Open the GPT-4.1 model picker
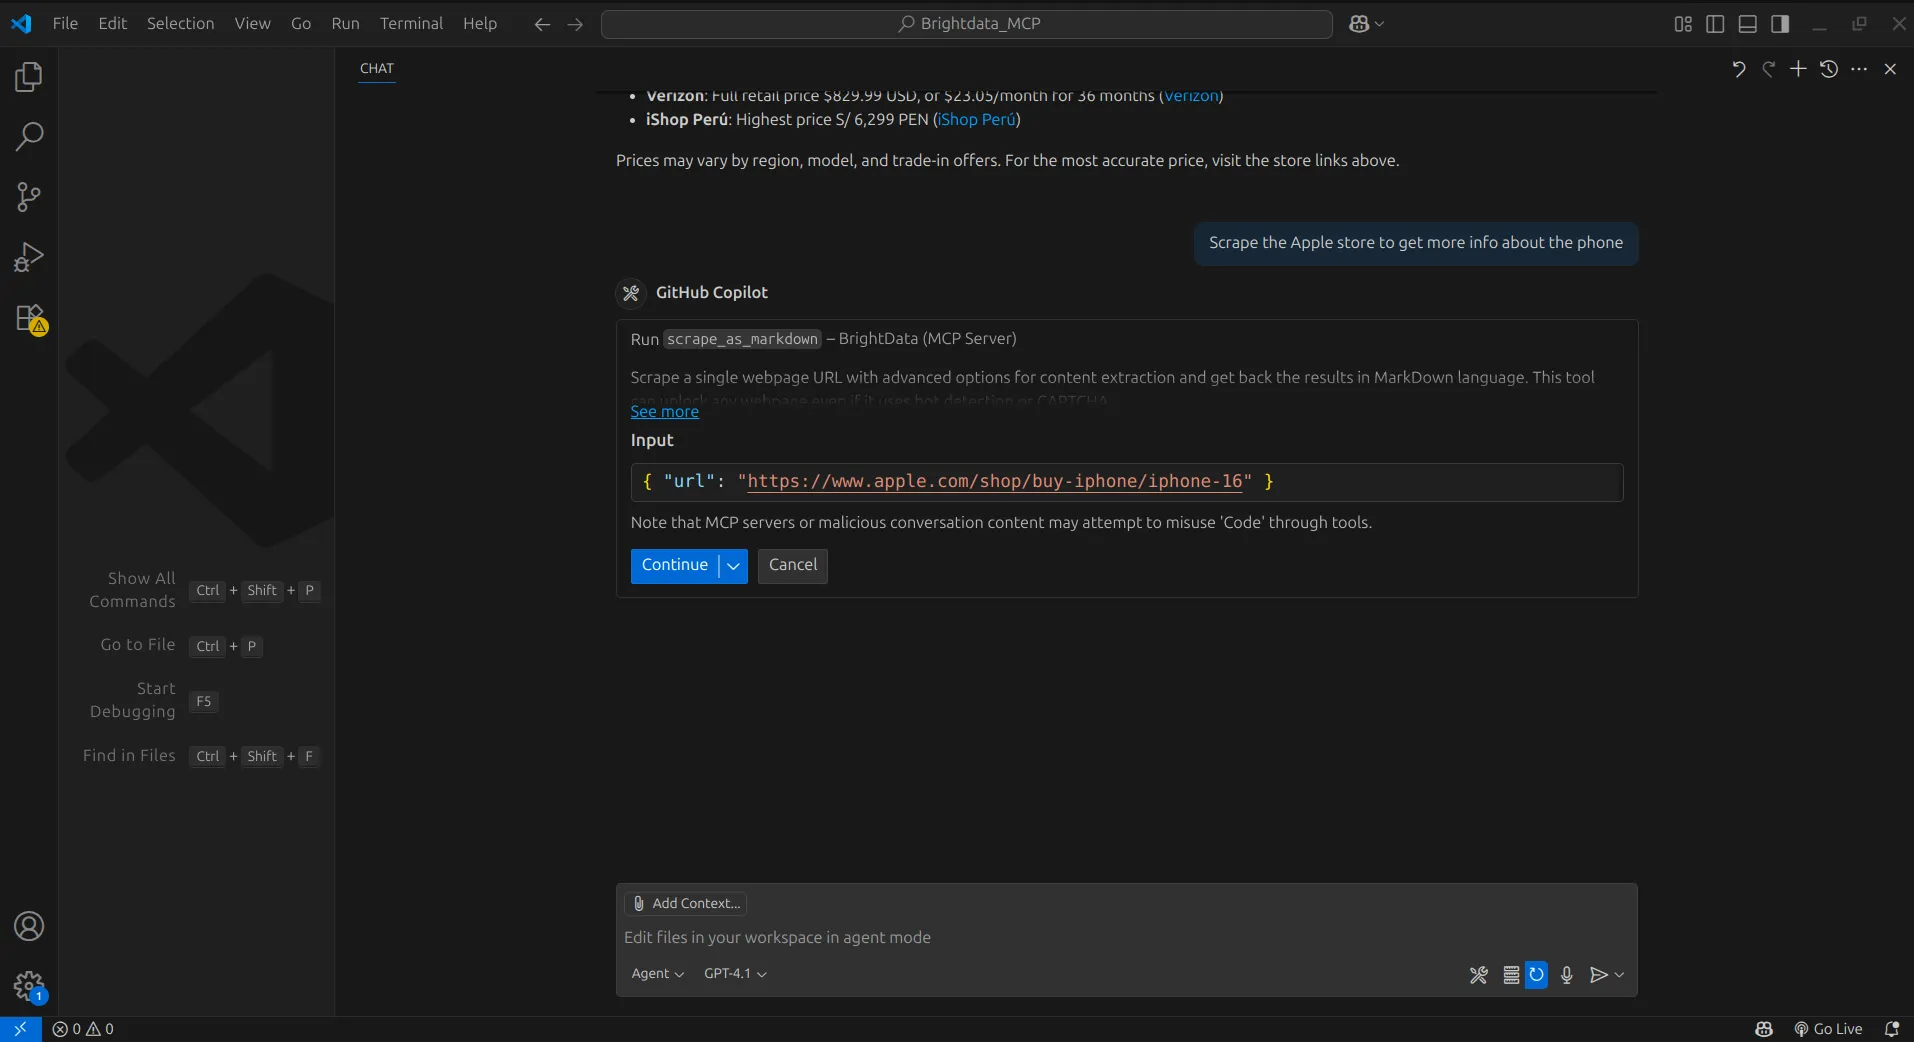 [734, 973]
